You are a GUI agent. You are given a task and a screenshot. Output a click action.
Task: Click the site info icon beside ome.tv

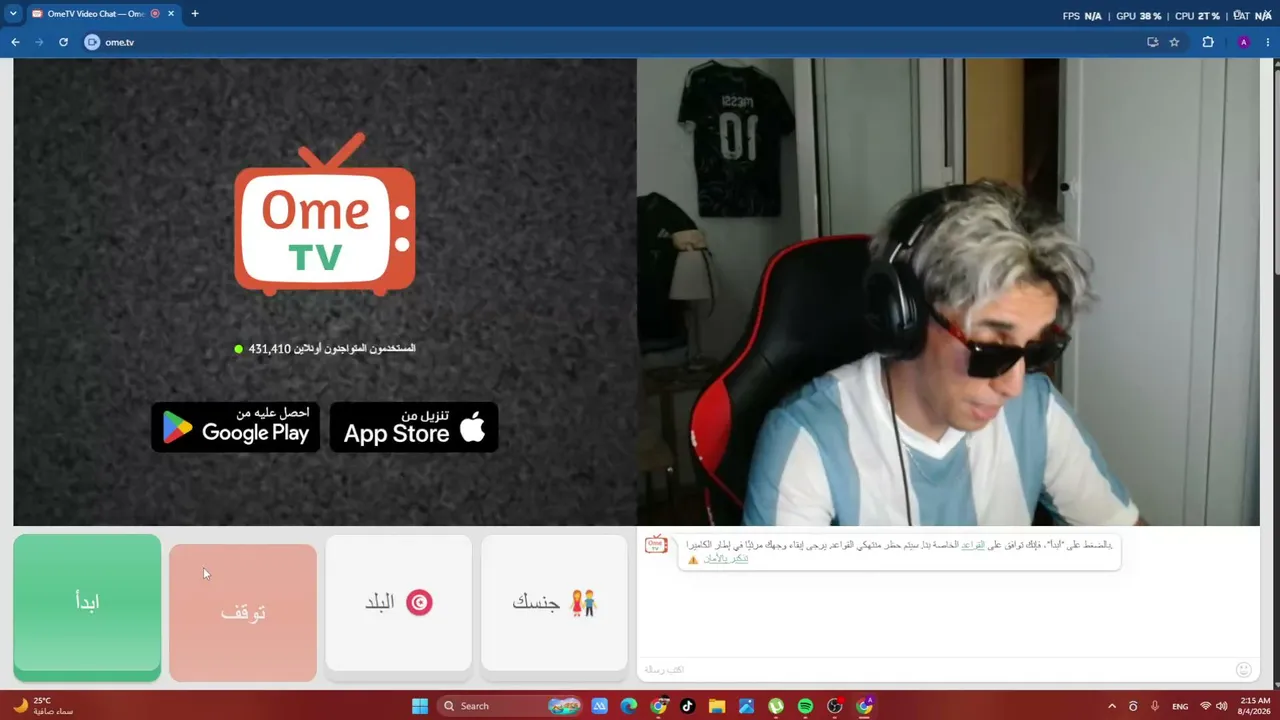coord(92,42)
